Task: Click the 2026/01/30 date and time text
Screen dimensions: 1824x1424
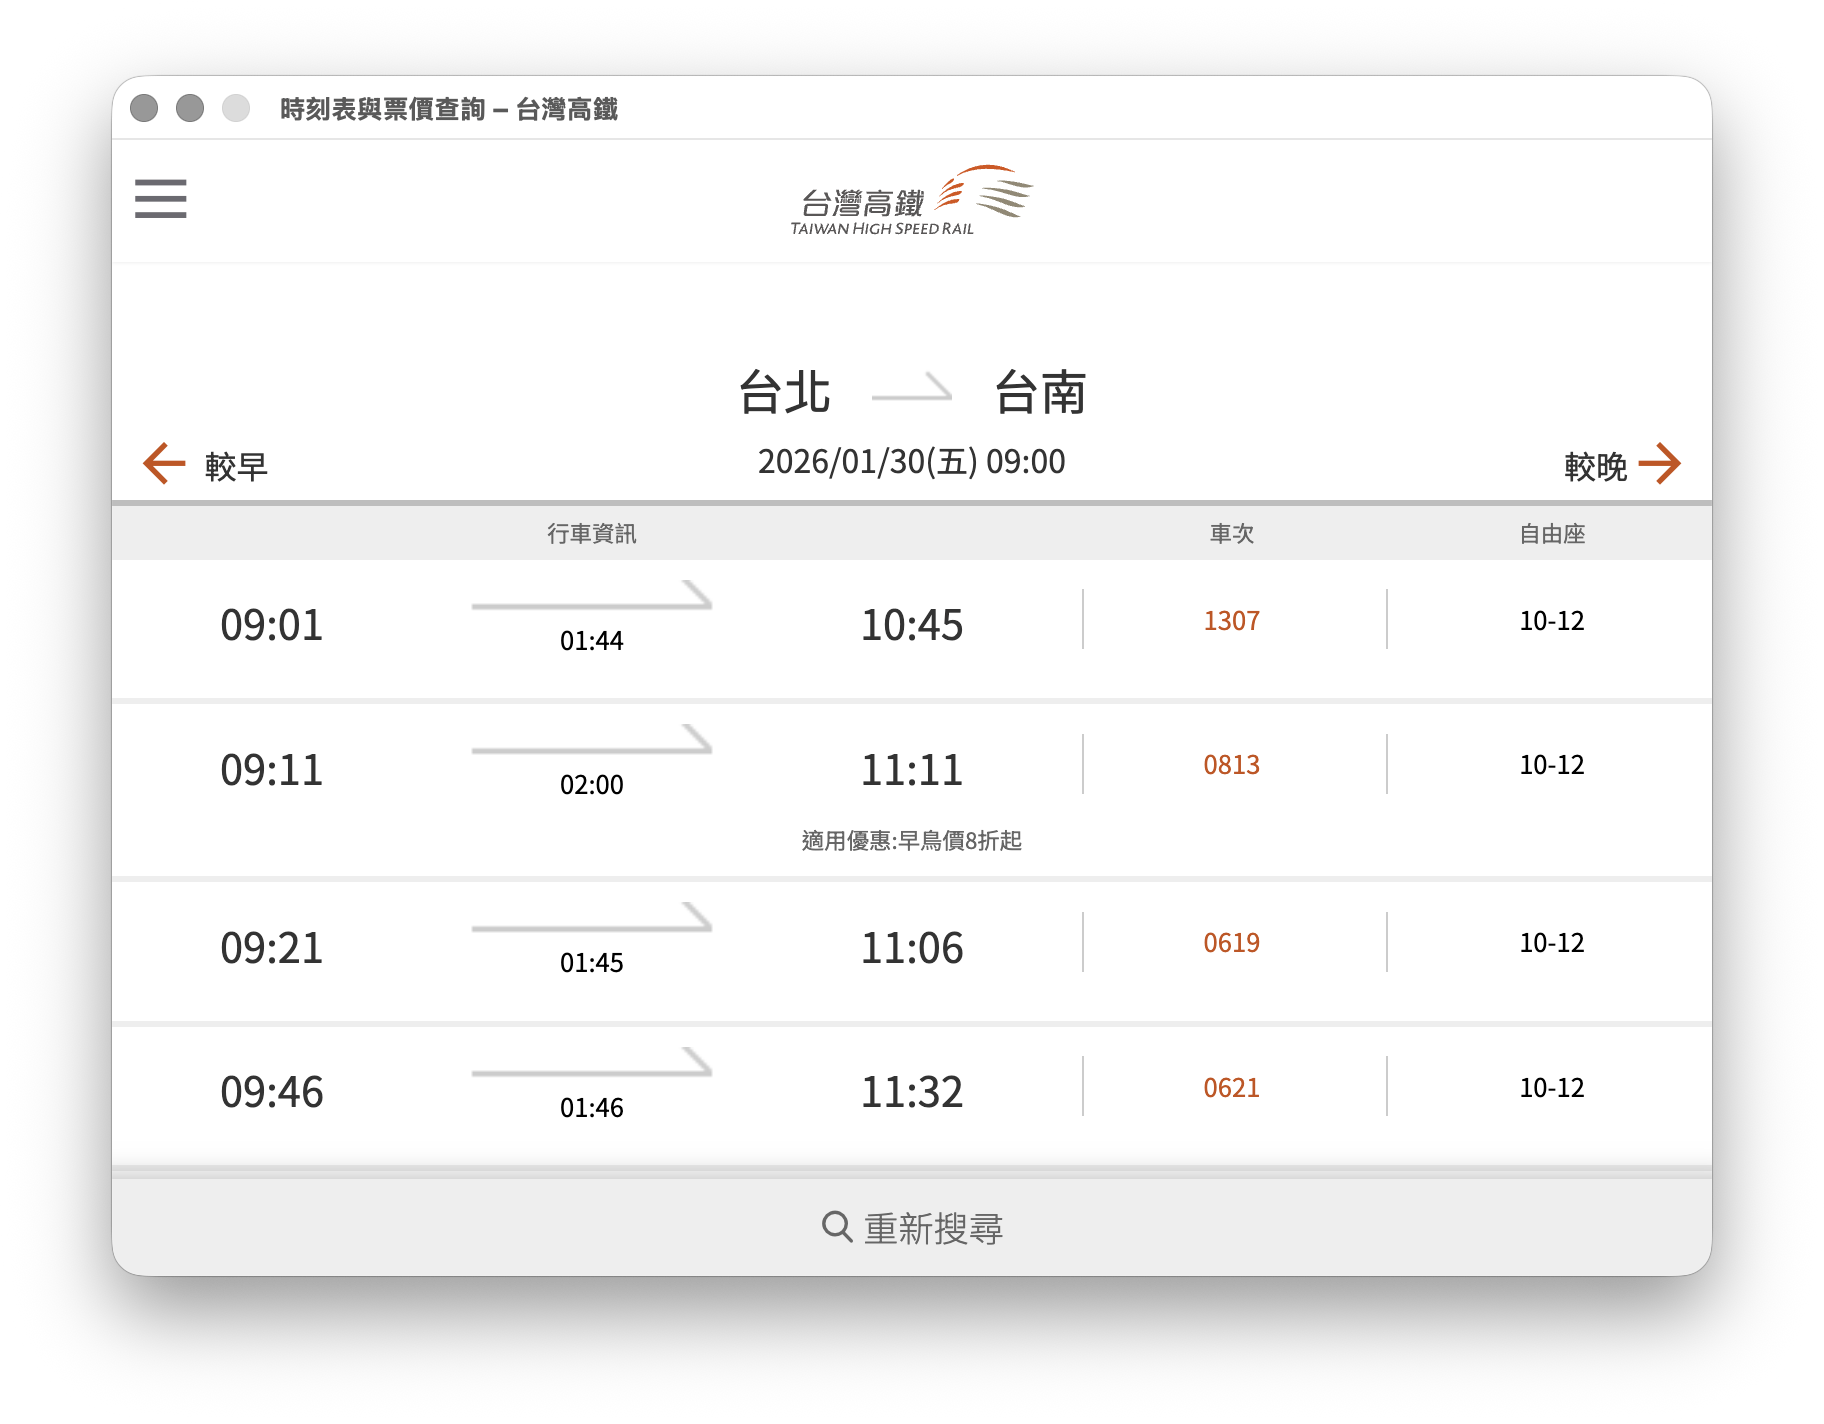Action: pos(911,462)
